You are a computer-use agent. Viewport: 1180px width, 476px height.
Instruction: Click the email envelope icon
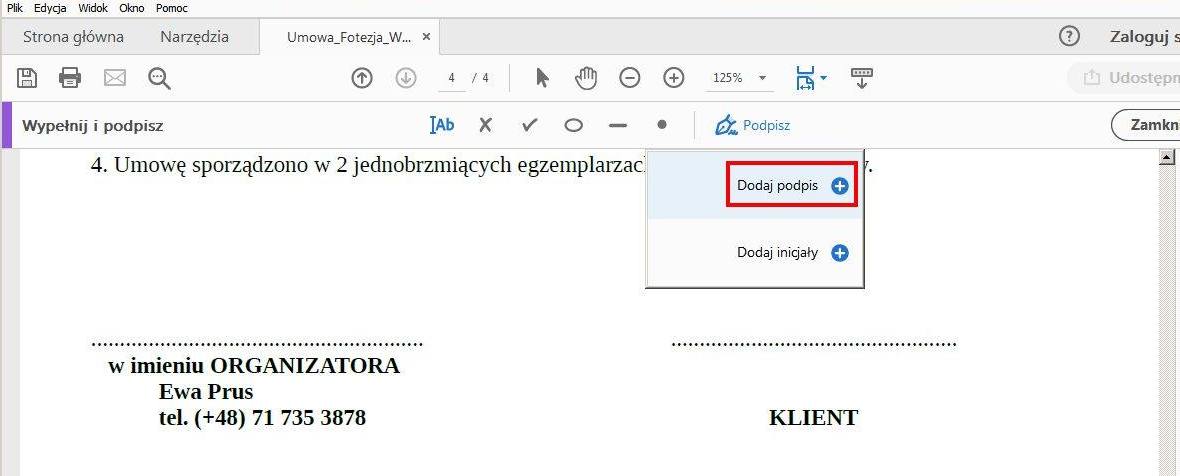tap(115, 78)
